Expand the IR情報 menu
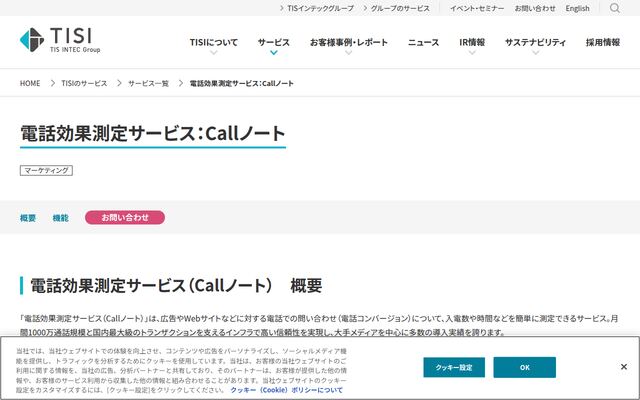The width and height of the screenshot is (640, 400). click(472, 42)
